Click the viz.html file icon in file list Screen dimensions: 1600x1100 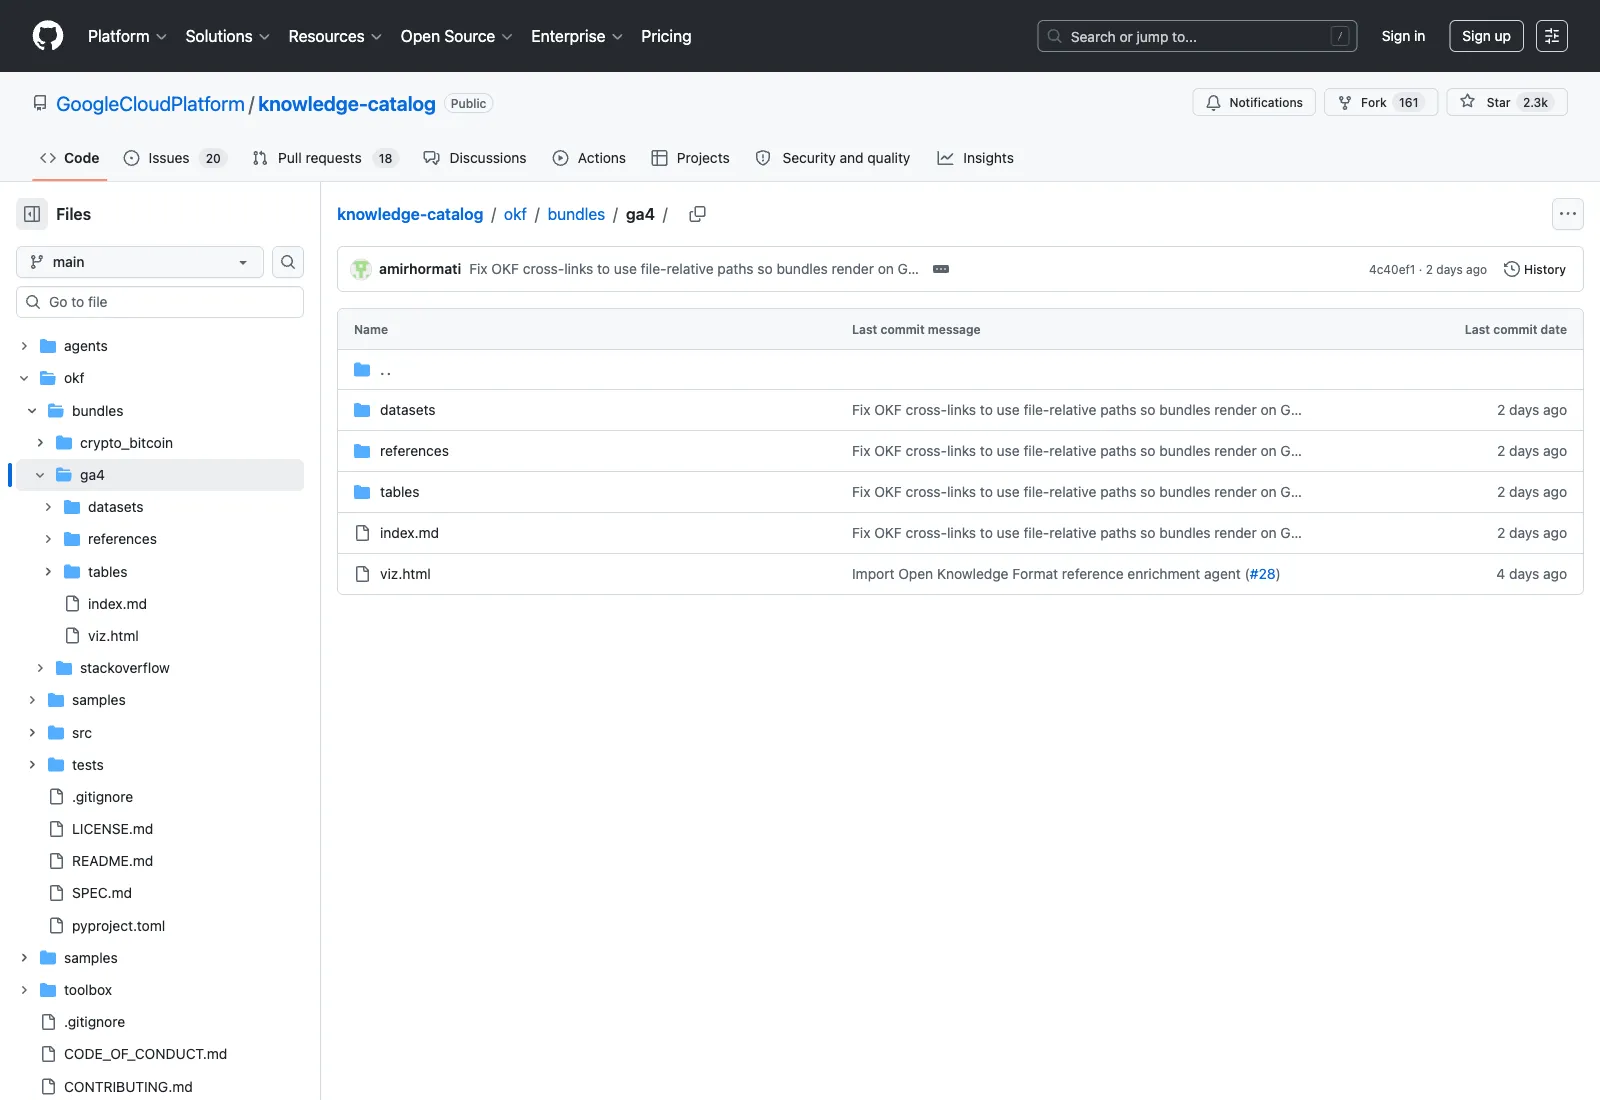[362, 574]
